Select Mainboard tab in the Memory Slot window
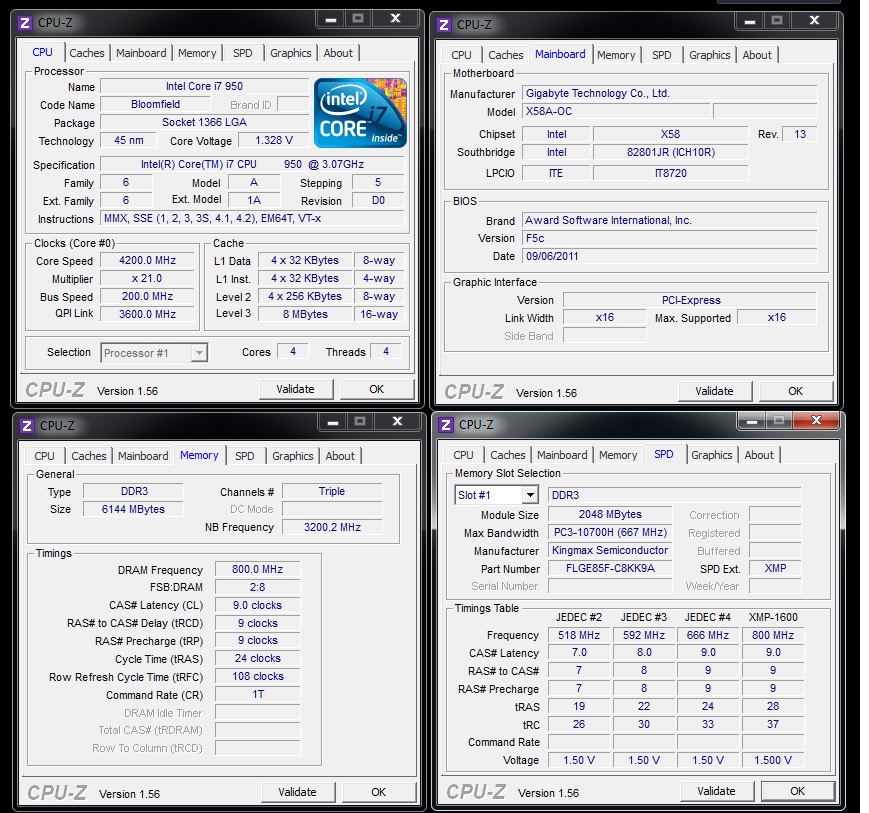Viewport: 869px width, 813px height. point(562,455)
